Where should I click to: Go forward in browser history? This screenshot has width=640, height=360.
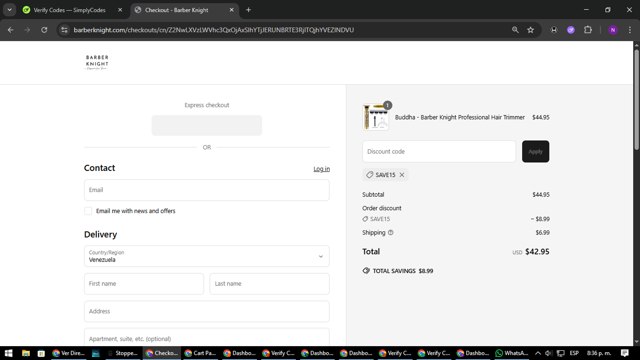coord(27,30)
